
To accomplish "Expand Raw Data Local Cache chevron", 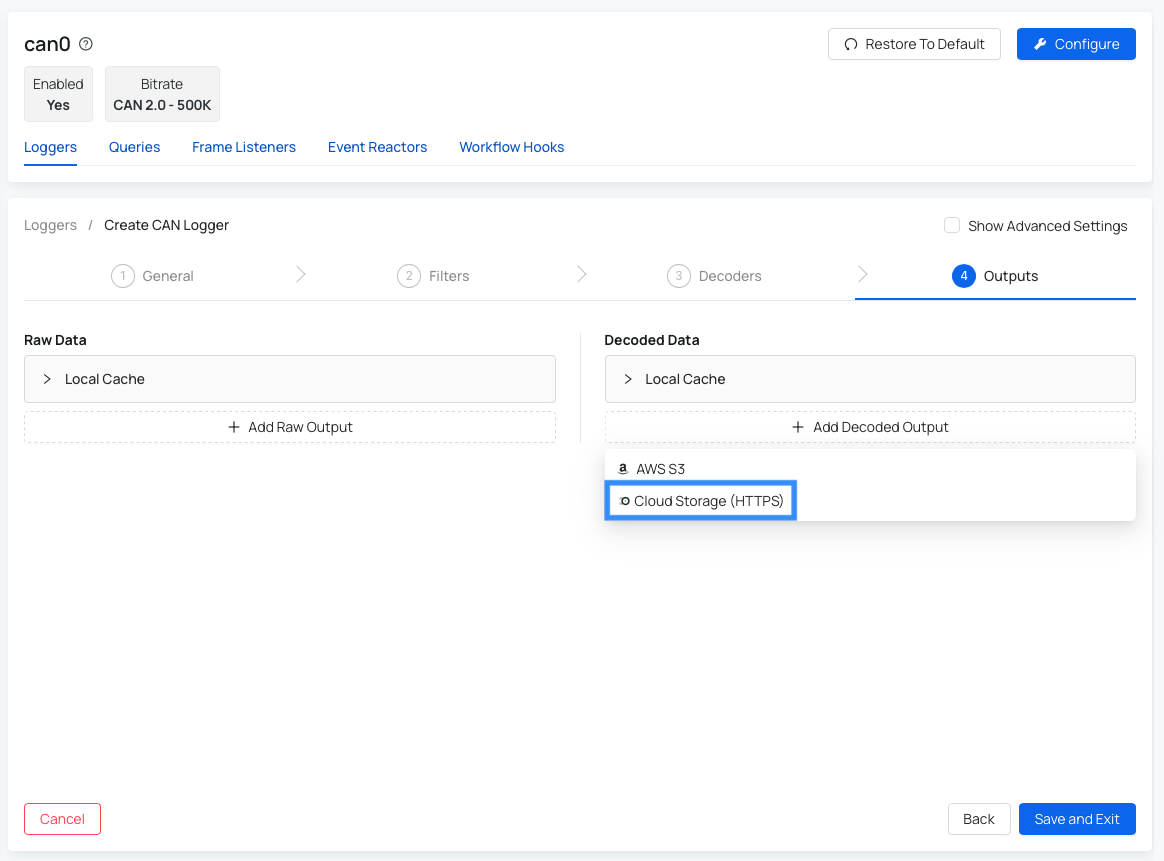I will (x=47, y=379).
